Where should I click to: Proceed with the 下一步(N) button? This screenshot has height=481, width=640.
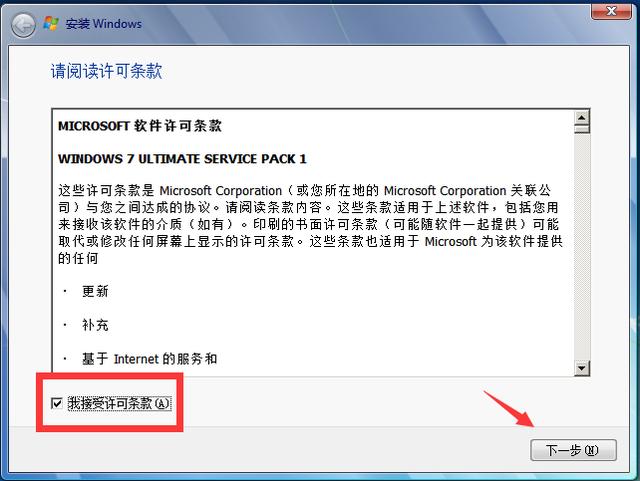tap(573, 450)
